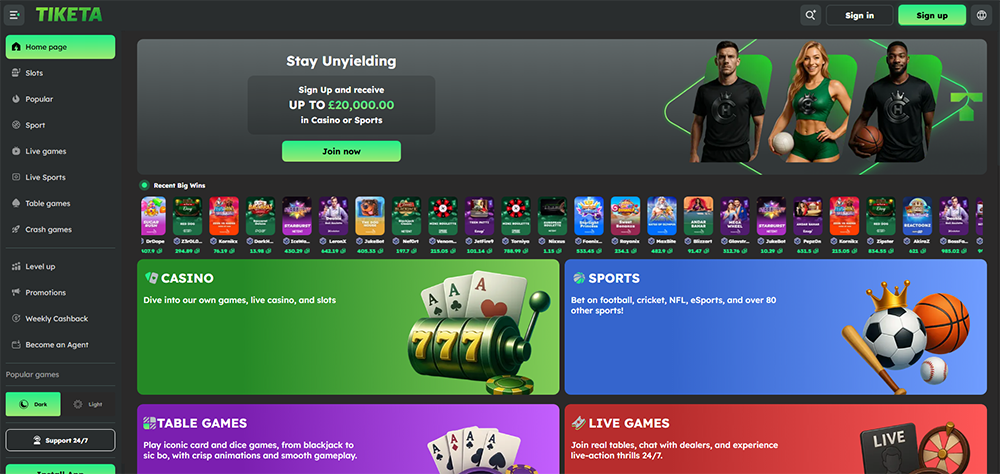Collapse sidebar with hamburger menu icon
Viewport: 1000px width, 474px height.
[x=14, y=15]
